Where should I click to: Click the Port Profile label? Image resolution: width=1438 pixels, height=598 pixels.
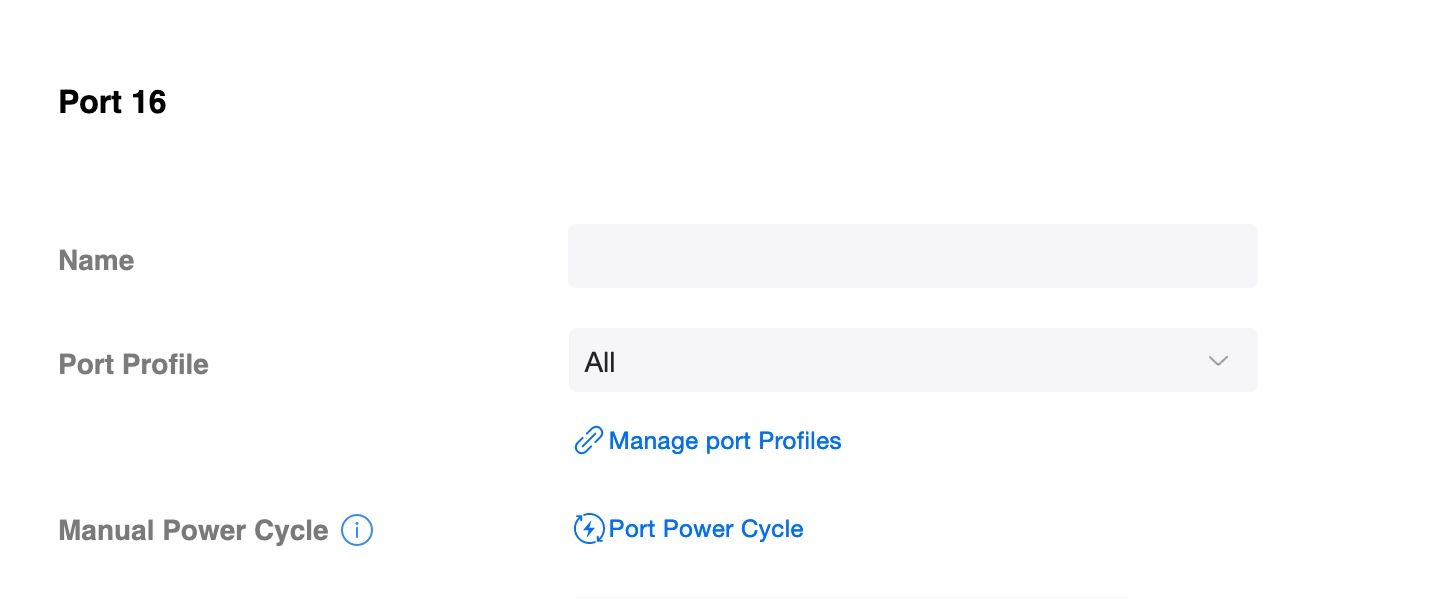pos(134,364)
